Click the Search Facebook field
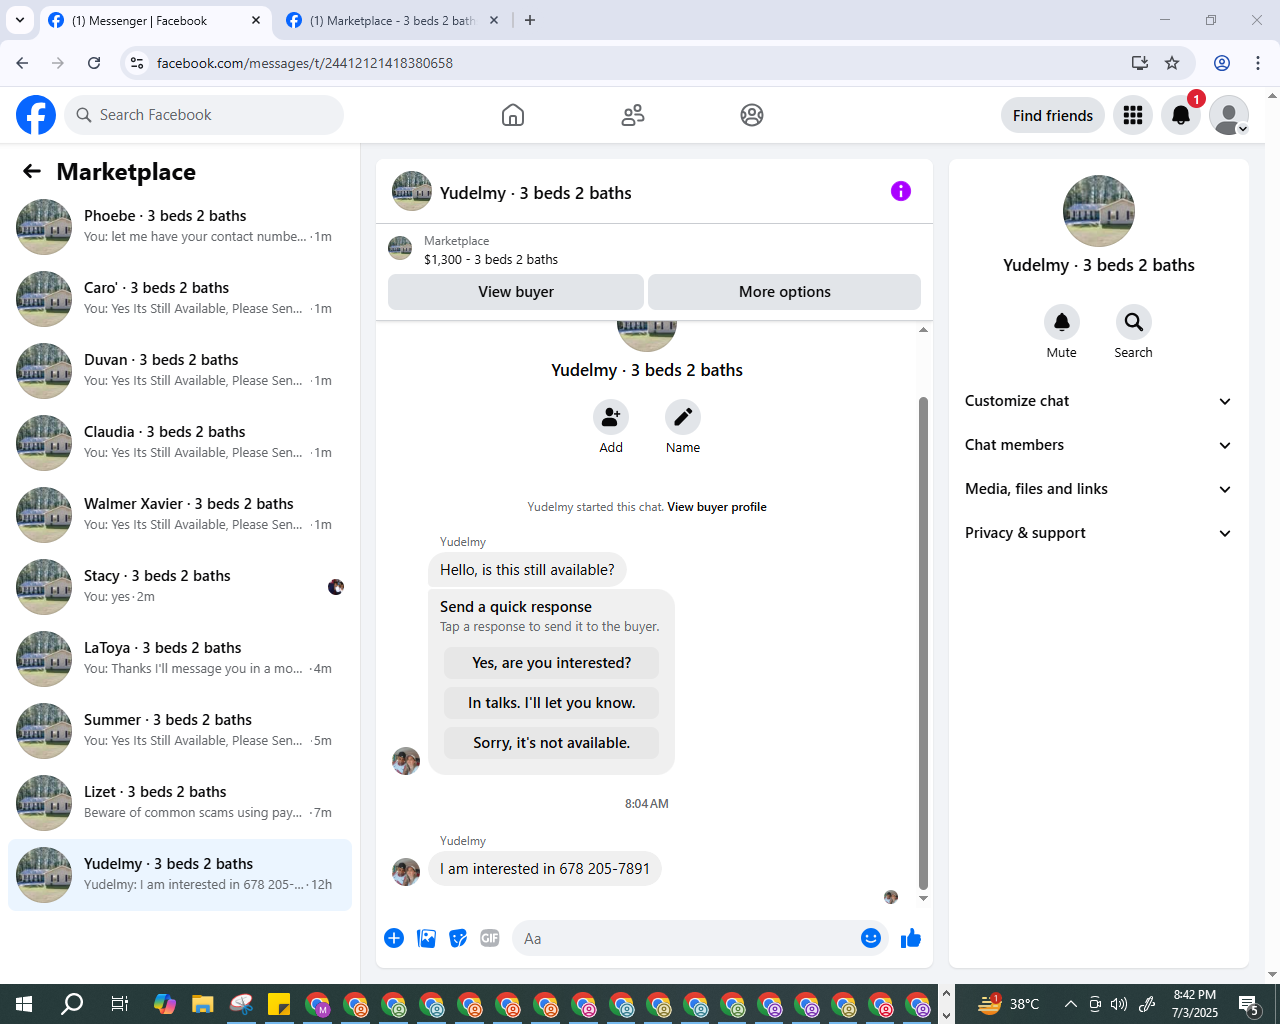Image resolution: width=1280 pixels, height=1024 pixels. 204,115
